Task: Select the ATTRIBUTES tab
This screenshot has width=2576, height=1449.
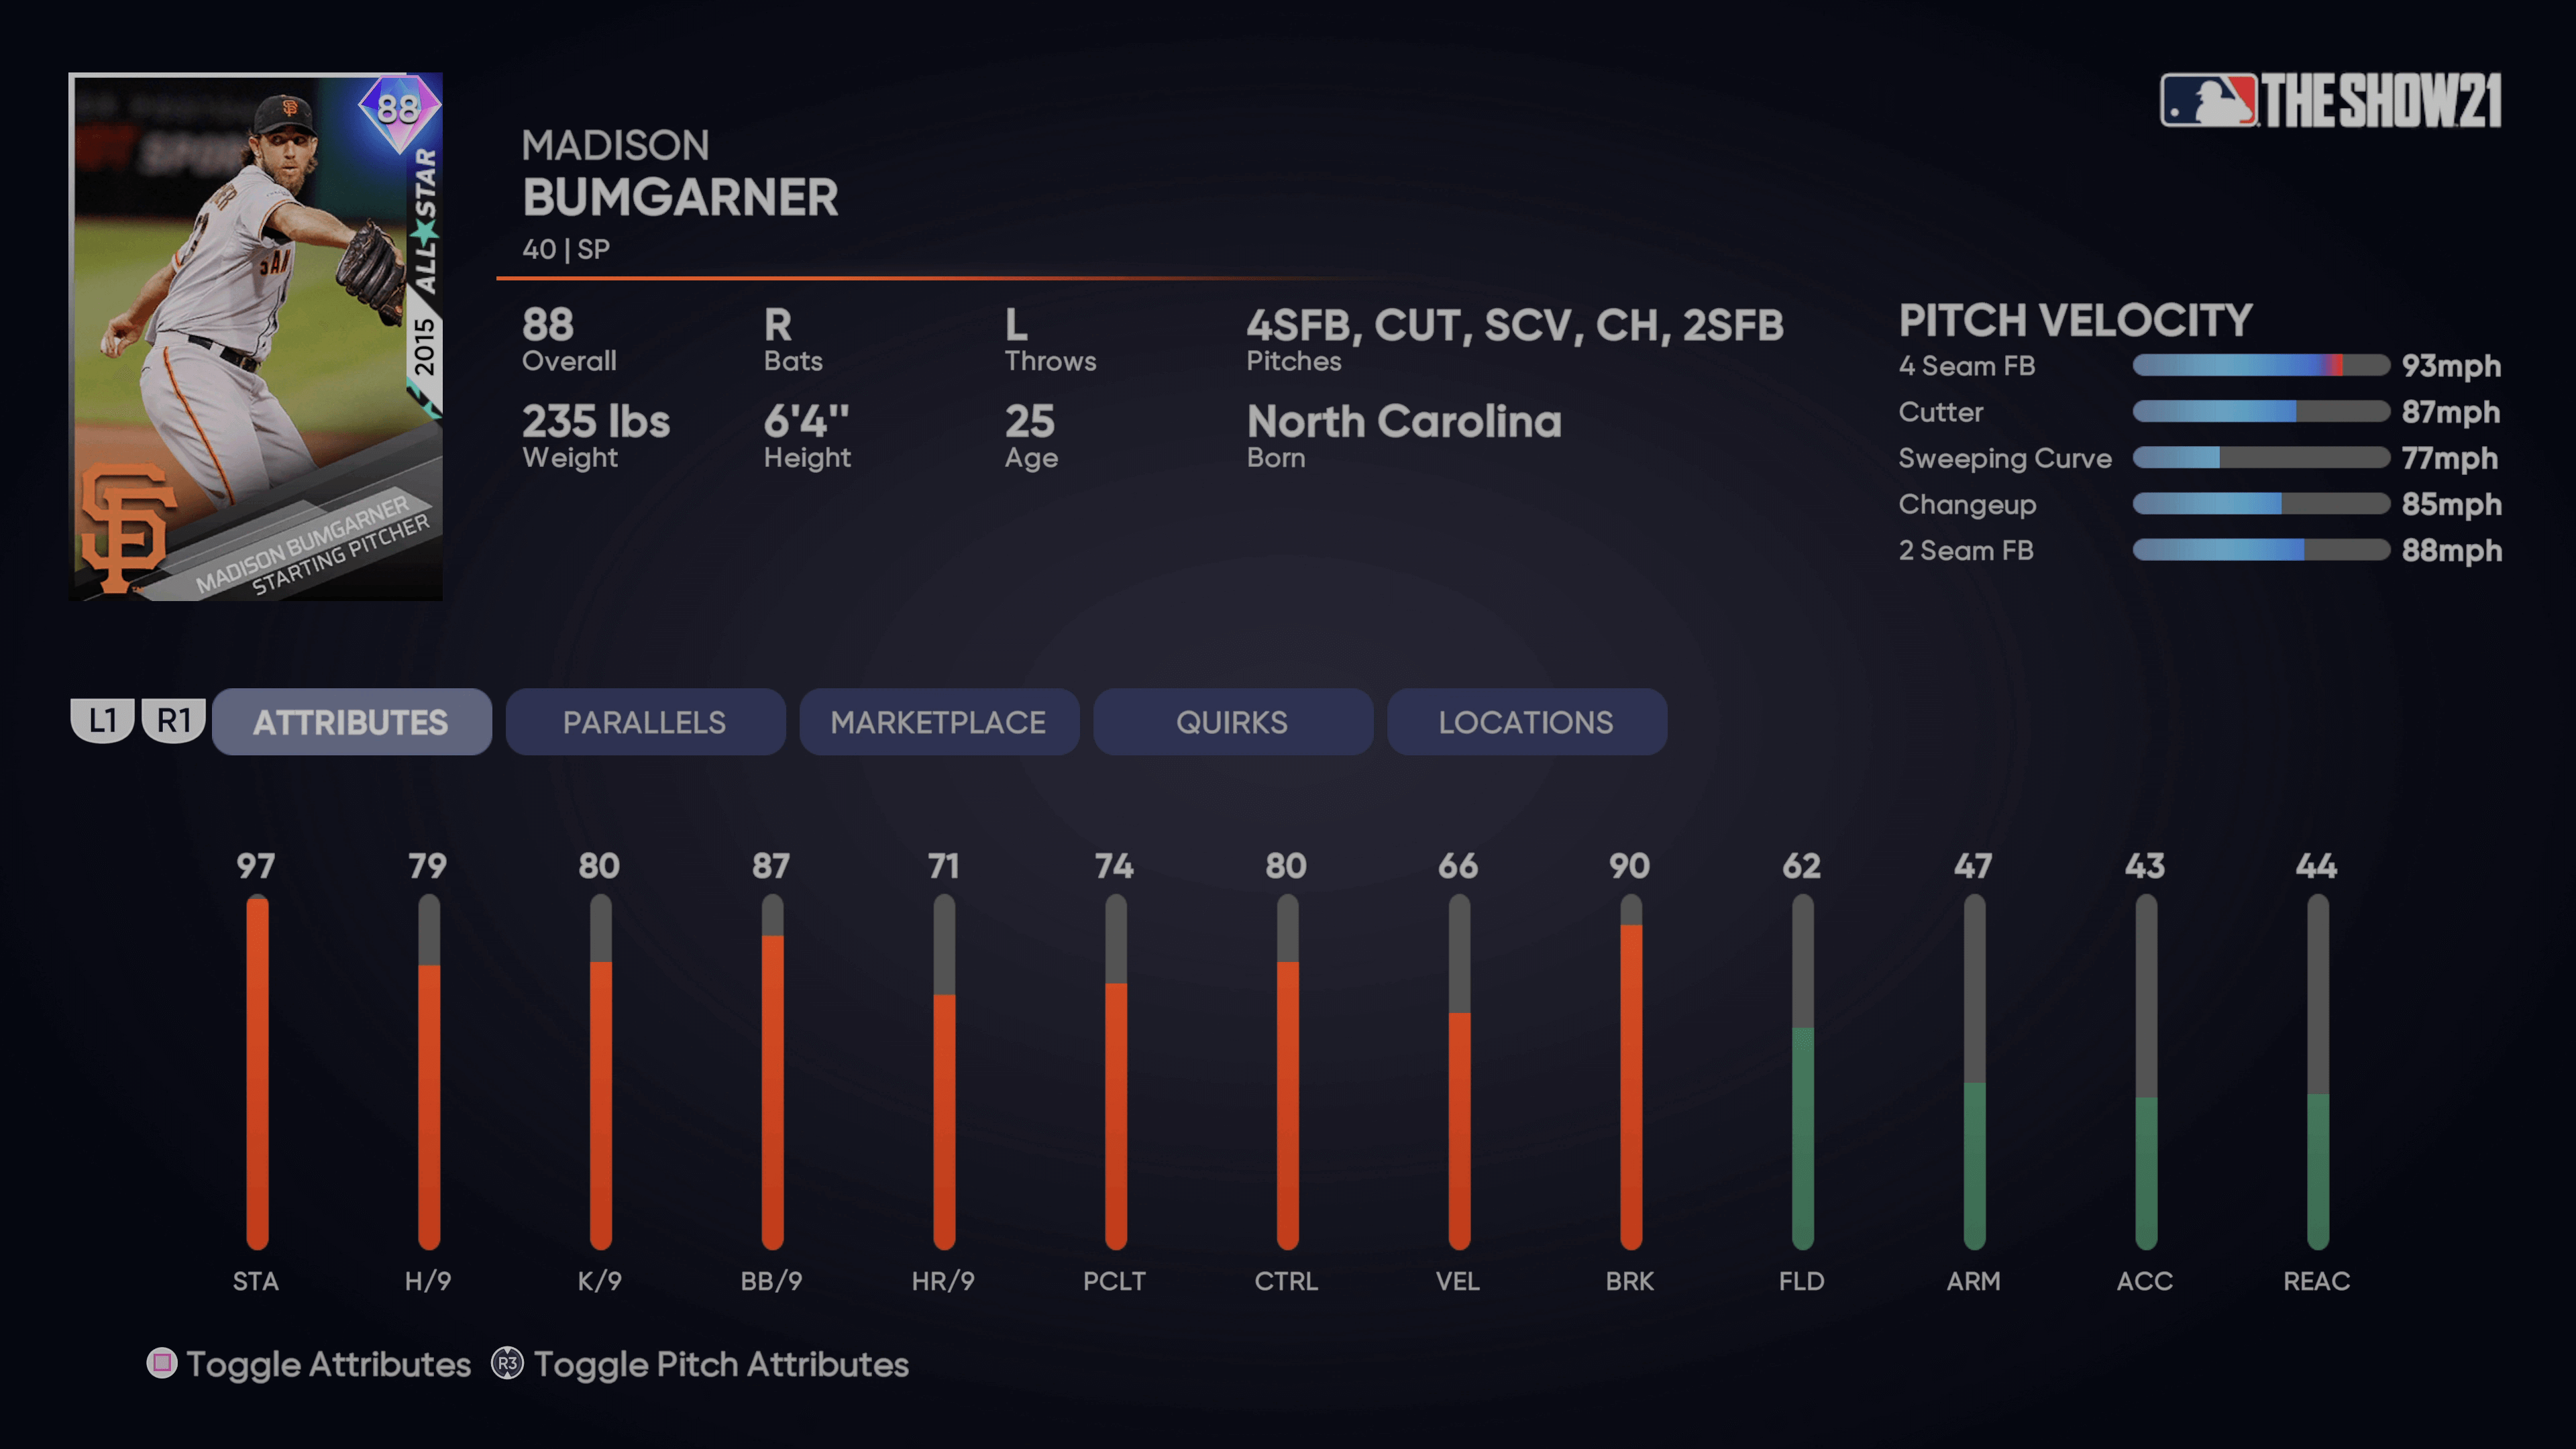Action: coord(350,722)
